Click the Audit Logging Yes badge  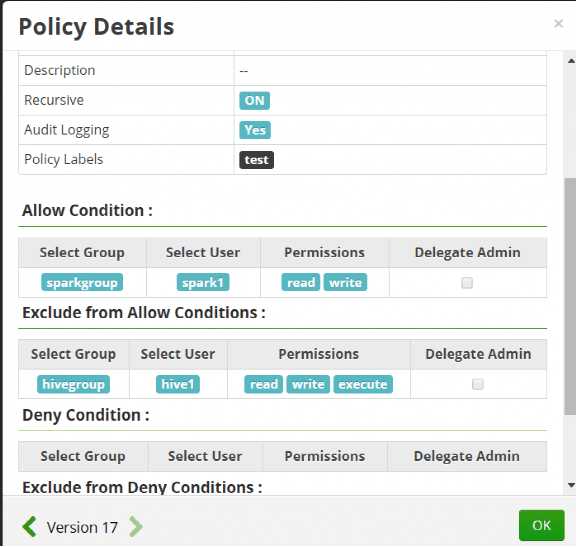(255, 130)
